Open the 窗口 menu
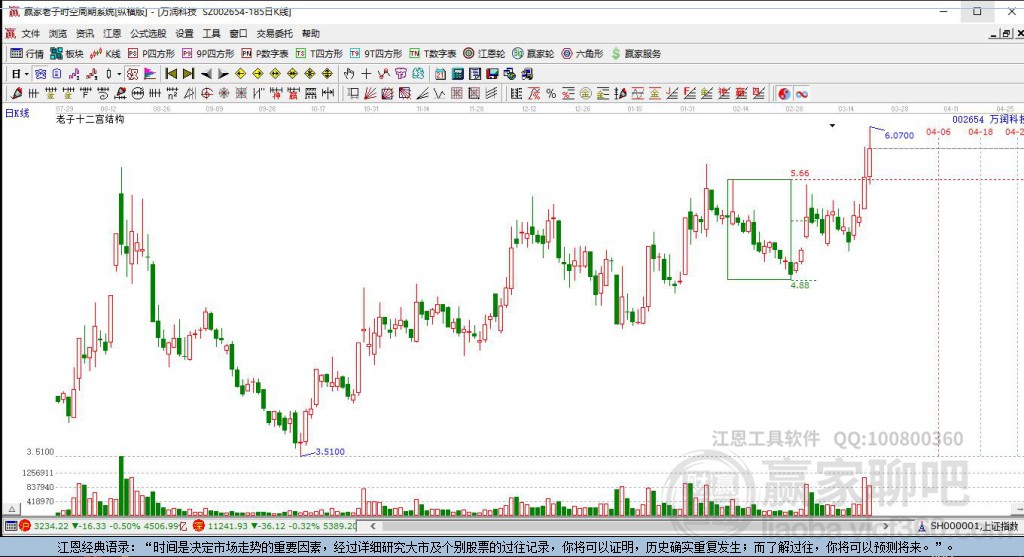 click(x=238, y=33)
